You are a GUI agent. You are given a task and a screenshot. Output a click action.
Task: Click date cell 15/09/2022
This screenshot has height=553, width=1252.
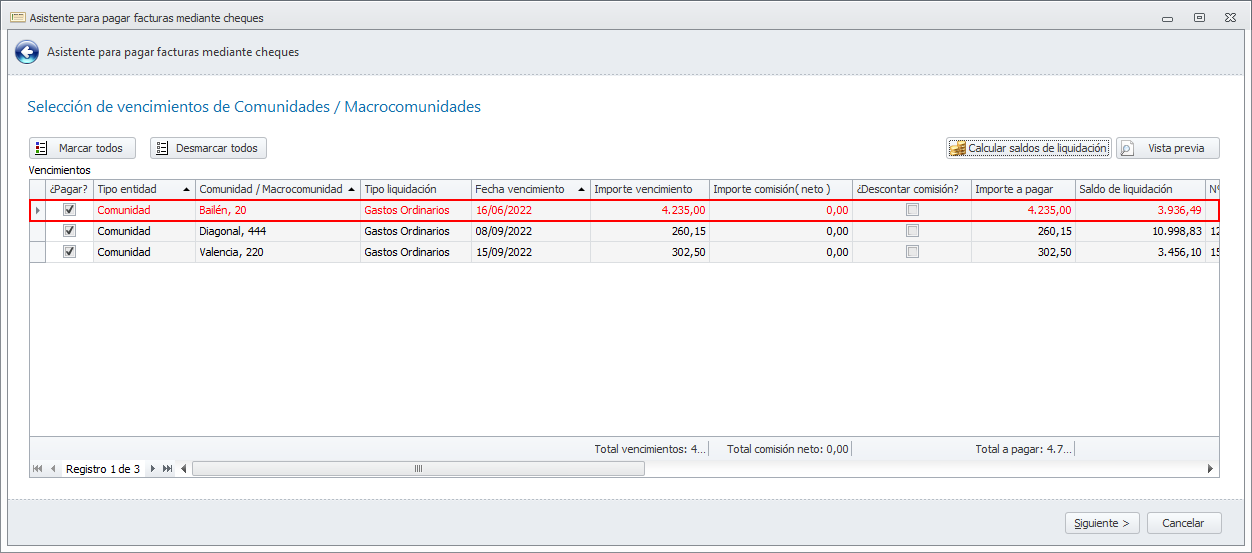pyautogui.click(x=530, y=252)
